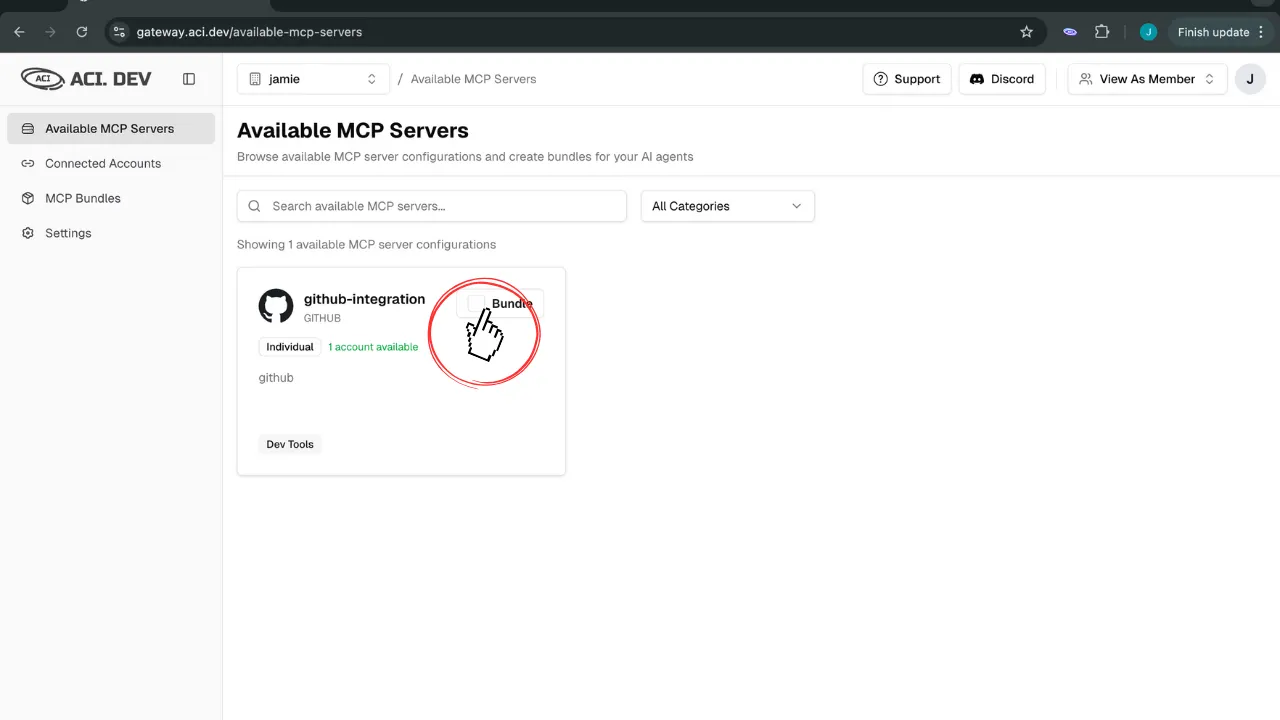1280x720 pixels.
Task: Click the Finish update button
Action: 1220,32
